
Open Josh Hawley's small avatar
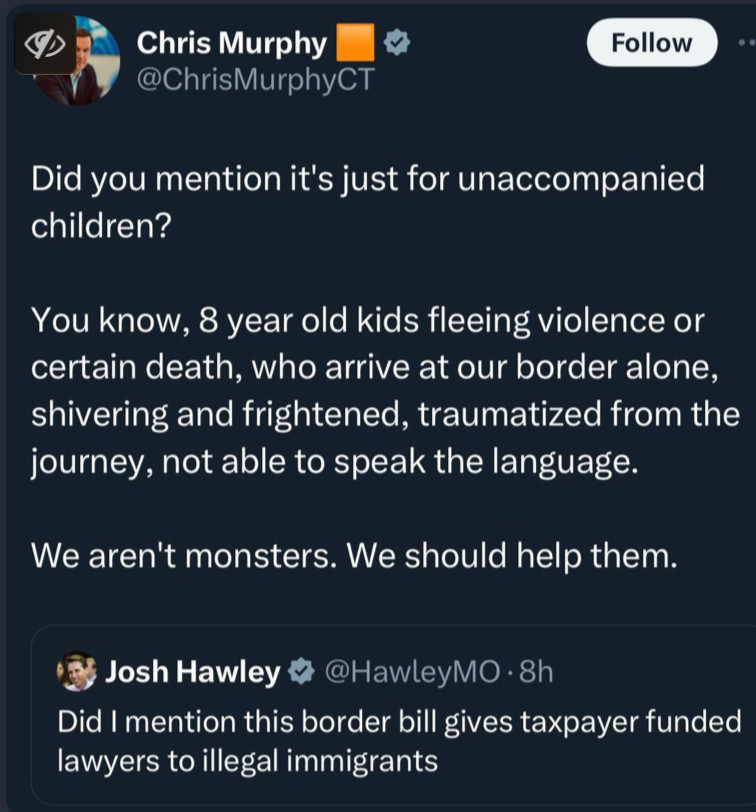point(77,671)
